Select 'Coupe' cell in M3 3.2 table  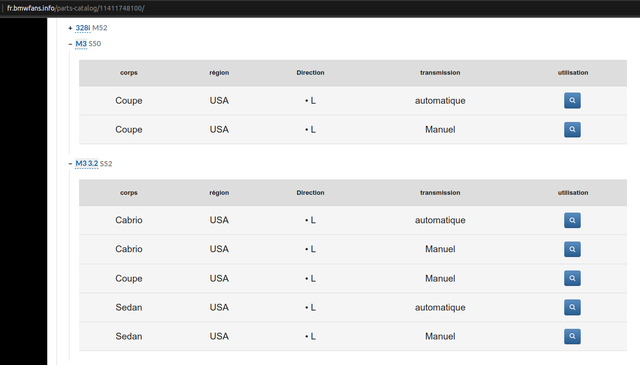coord(129,278)
